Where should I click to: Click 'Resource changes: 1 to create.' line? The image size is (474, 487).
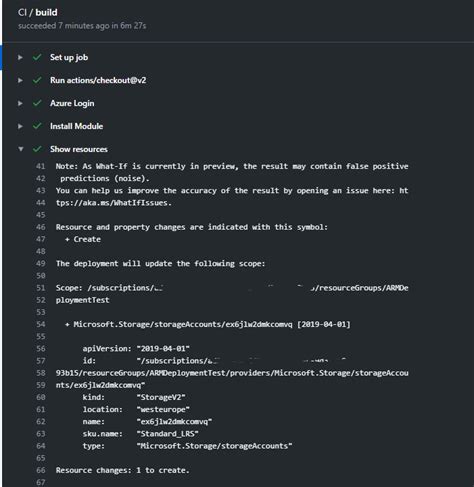point(123,470)
